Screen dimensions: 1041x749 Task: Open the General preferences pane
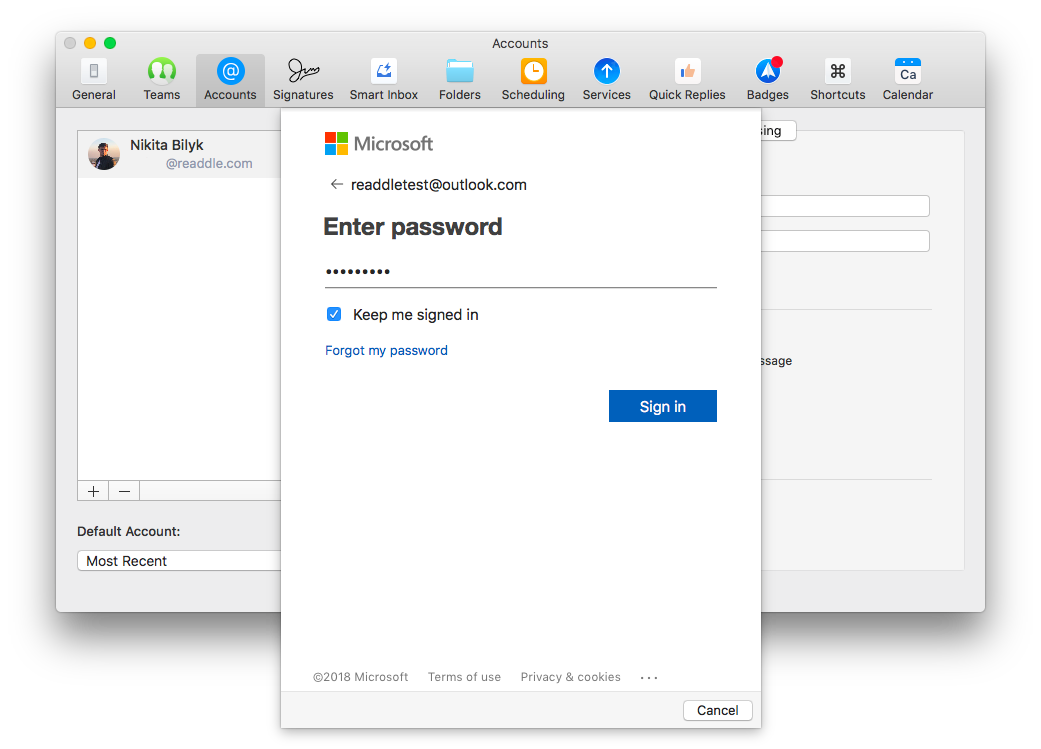(x=94, y=80)
